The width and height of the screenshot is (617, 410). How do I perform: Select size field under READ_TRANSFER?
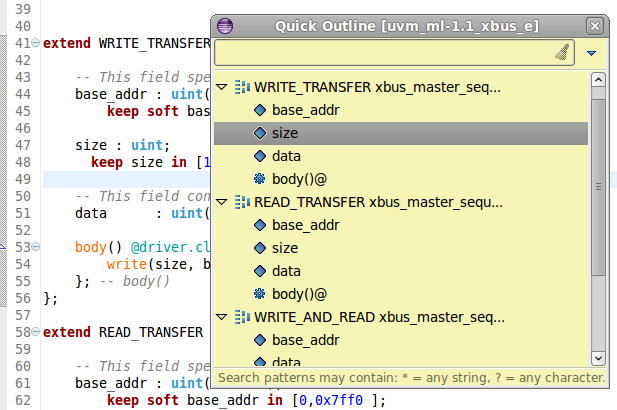[x=285, y=248]
